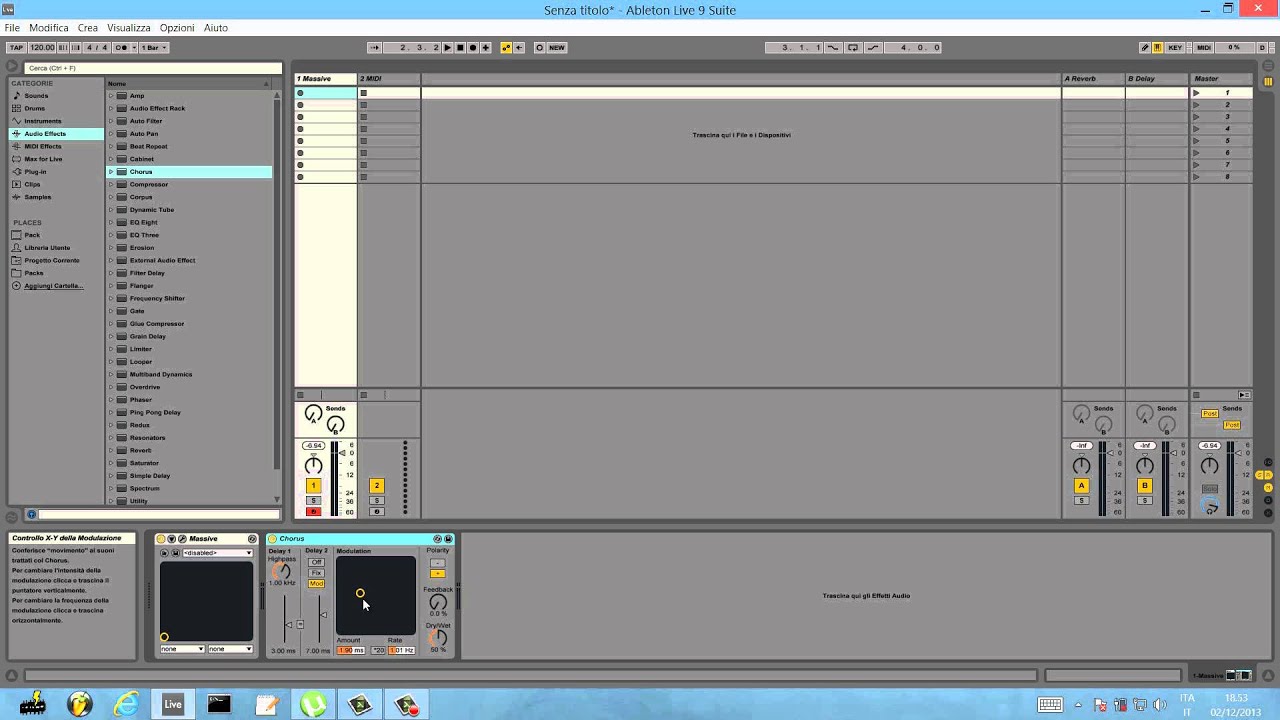Toggle the Loop switch
Screen dimensions: 1280x720
pos(852,47)
